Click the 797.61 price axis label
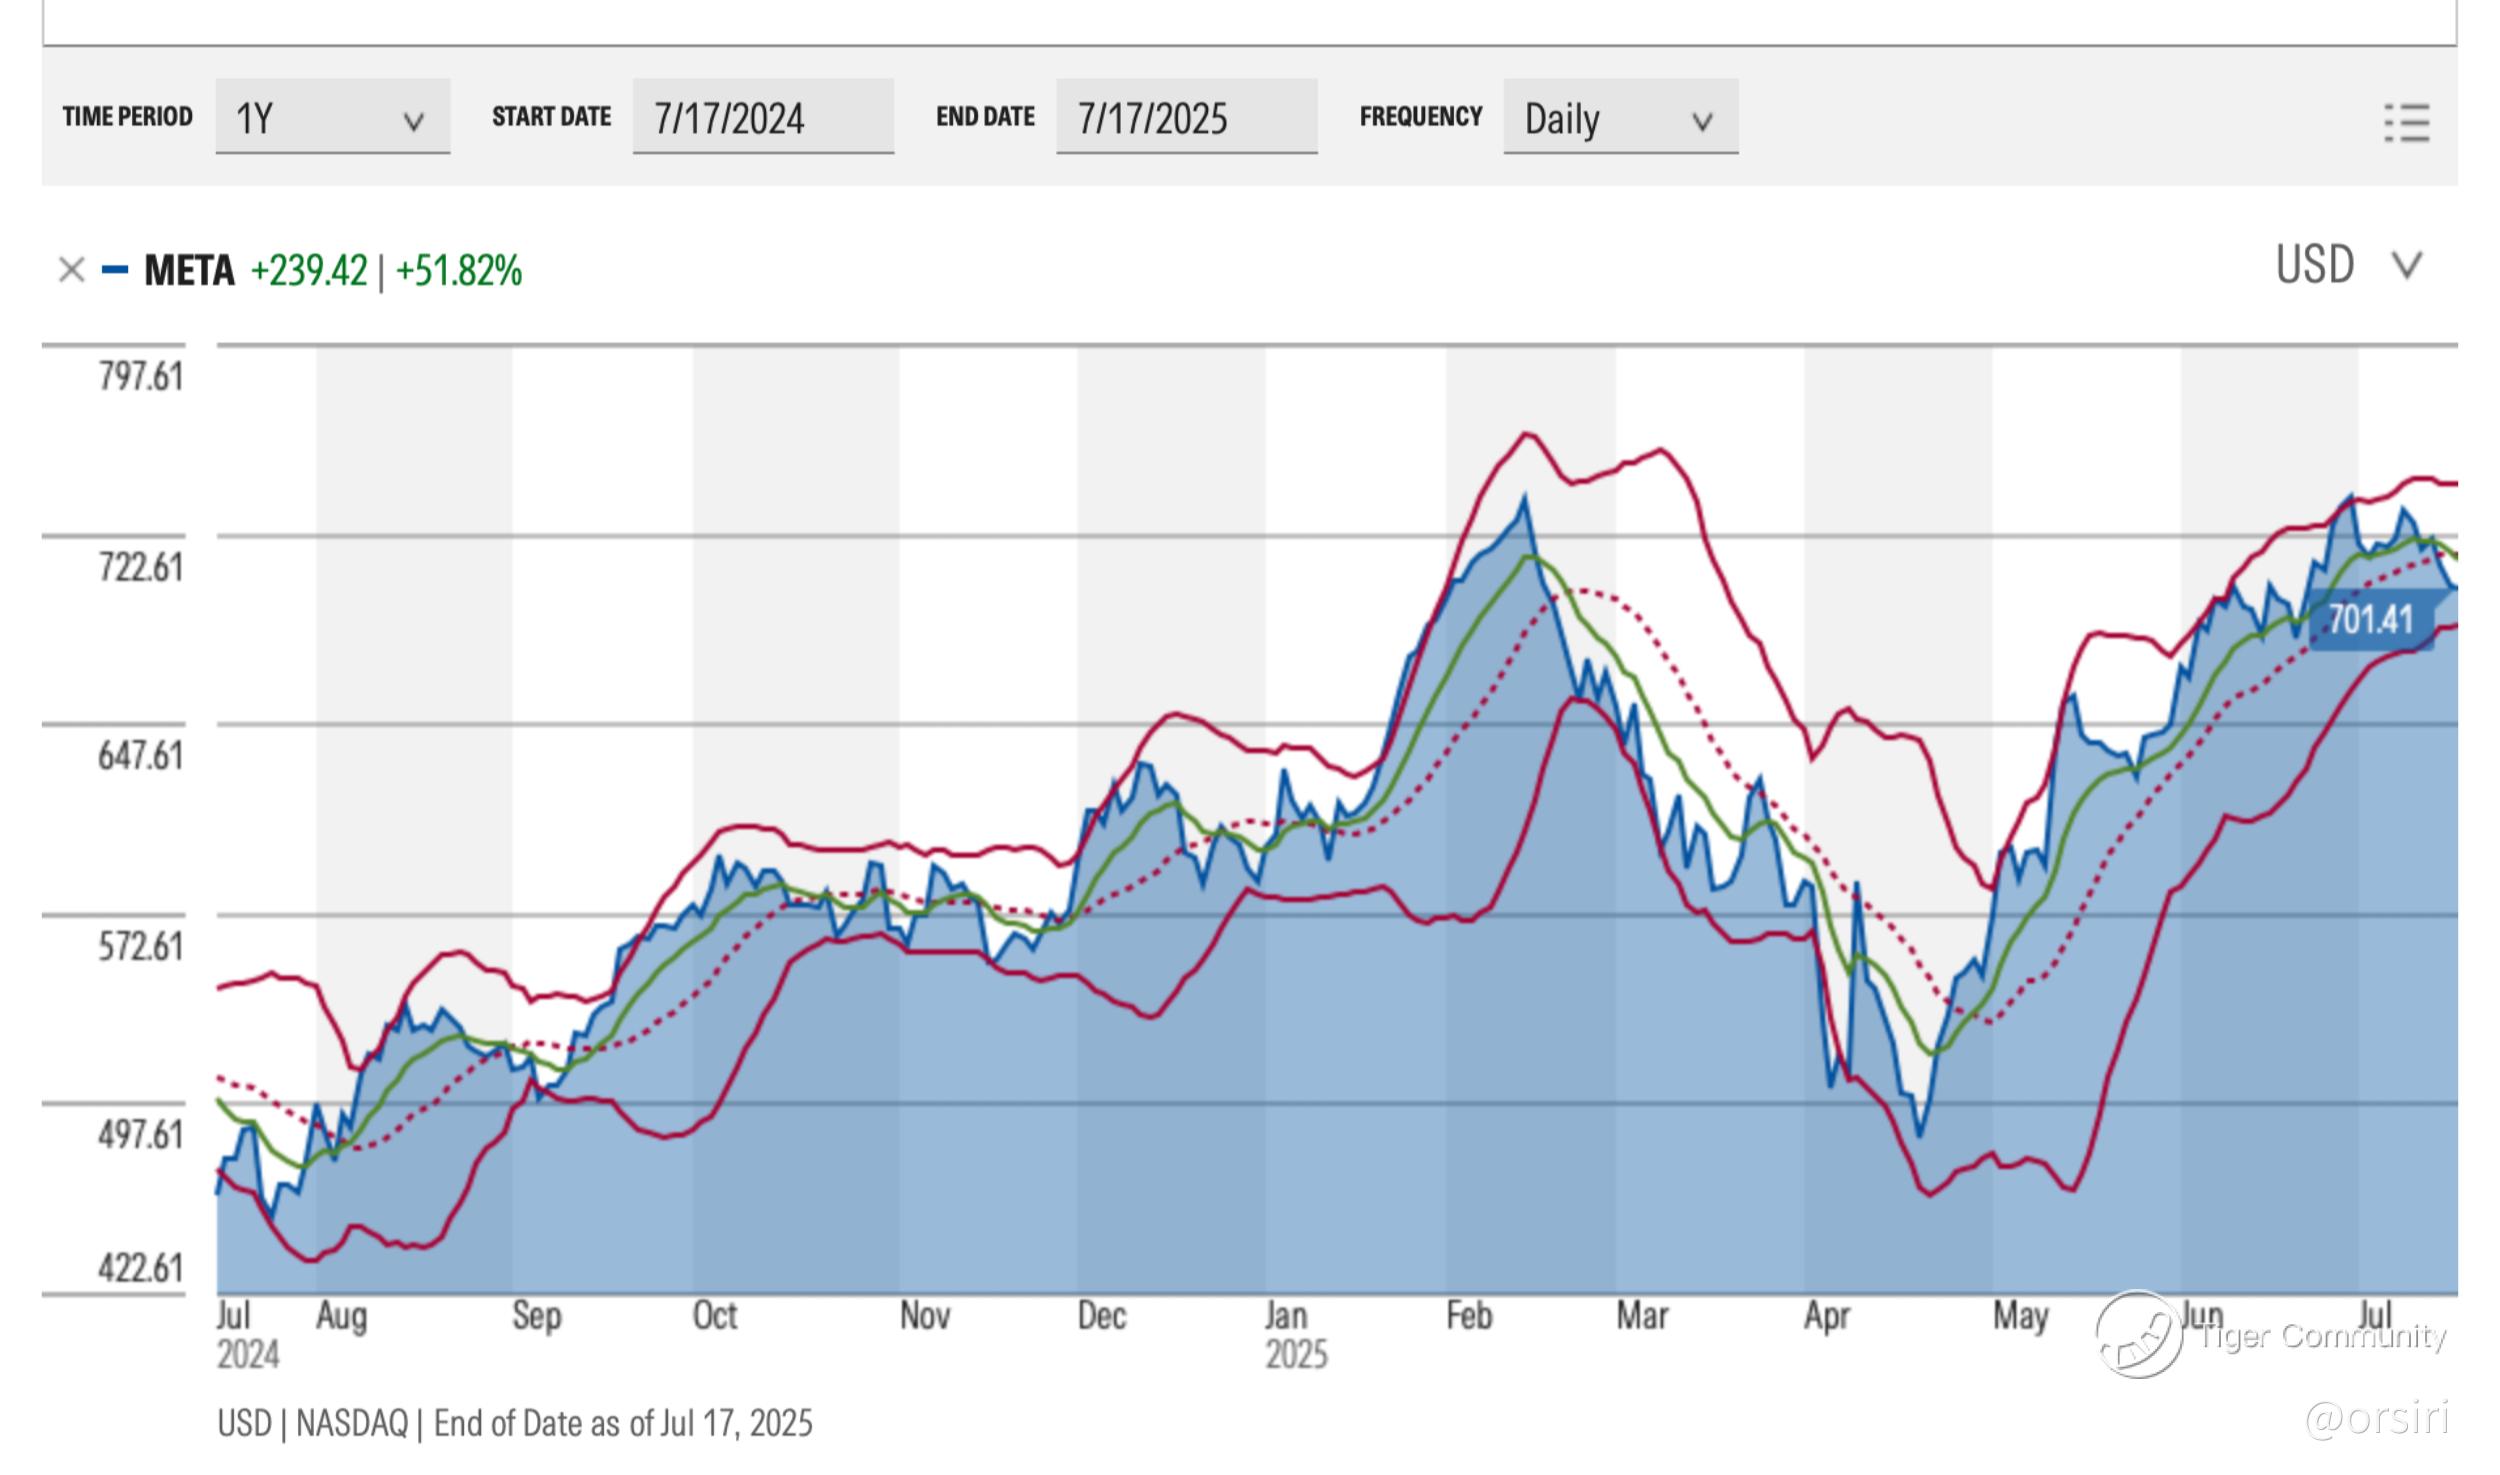The width and height of the screenshot is (2500, 1475). point(141,377)
